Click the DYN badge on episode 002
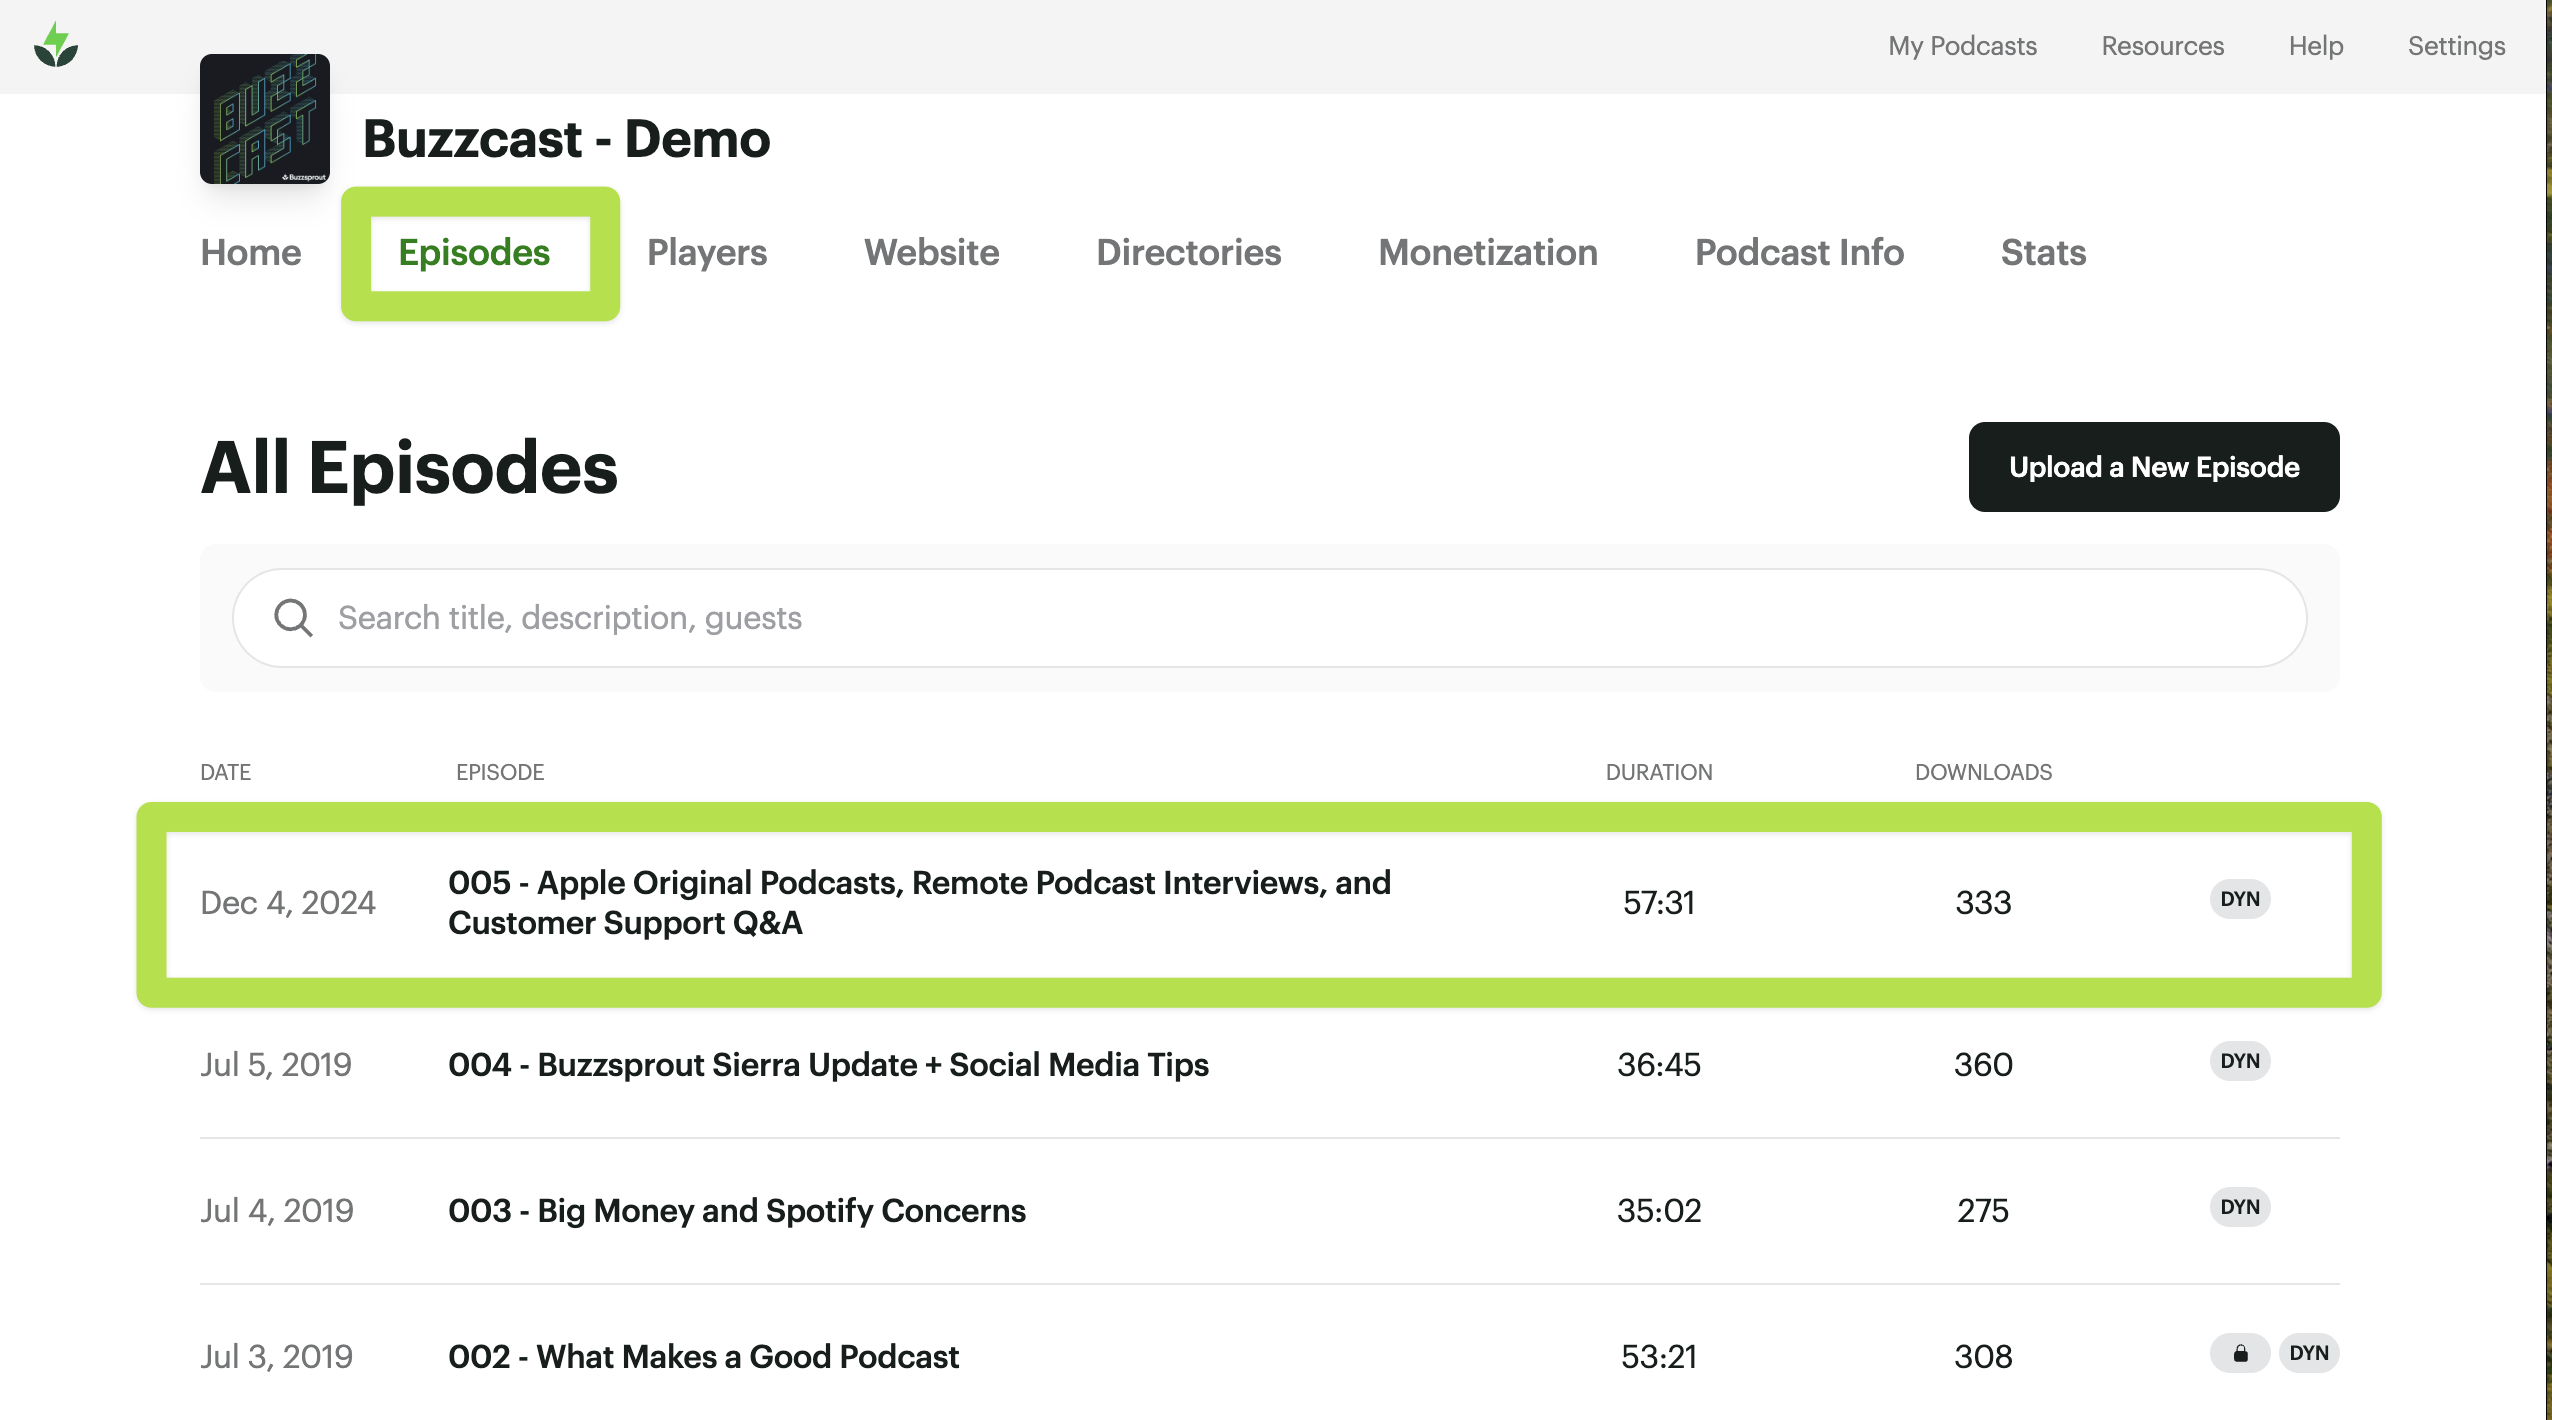The height and width of the screenshot is (1420, 2552). coord(2309,1353)
